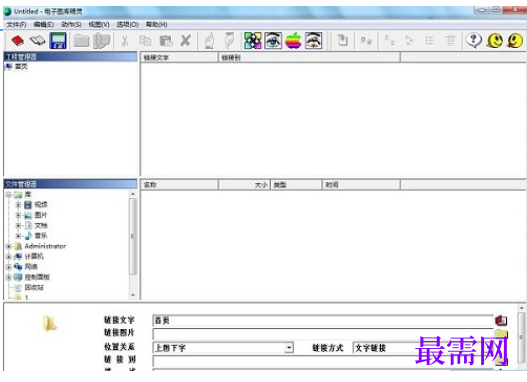527x382 pixels.
Task: Expand the 网络 tree node
Action: [x=9, y=267]
